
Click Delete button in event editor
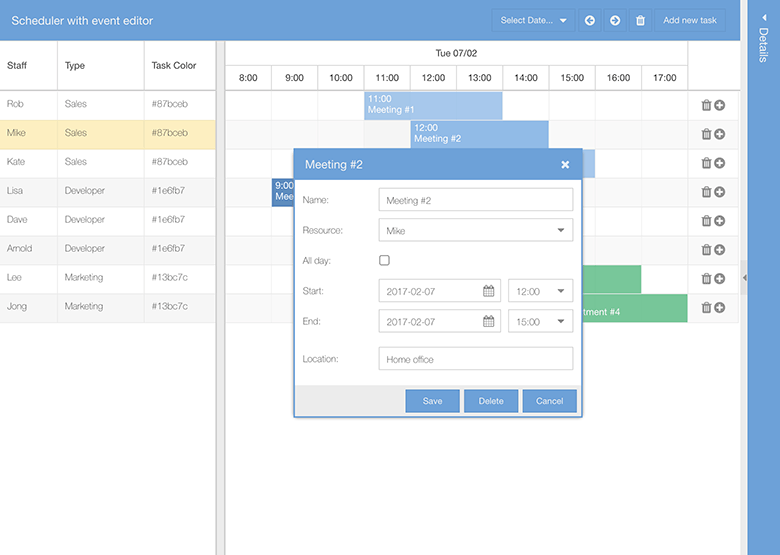point(491,401)
